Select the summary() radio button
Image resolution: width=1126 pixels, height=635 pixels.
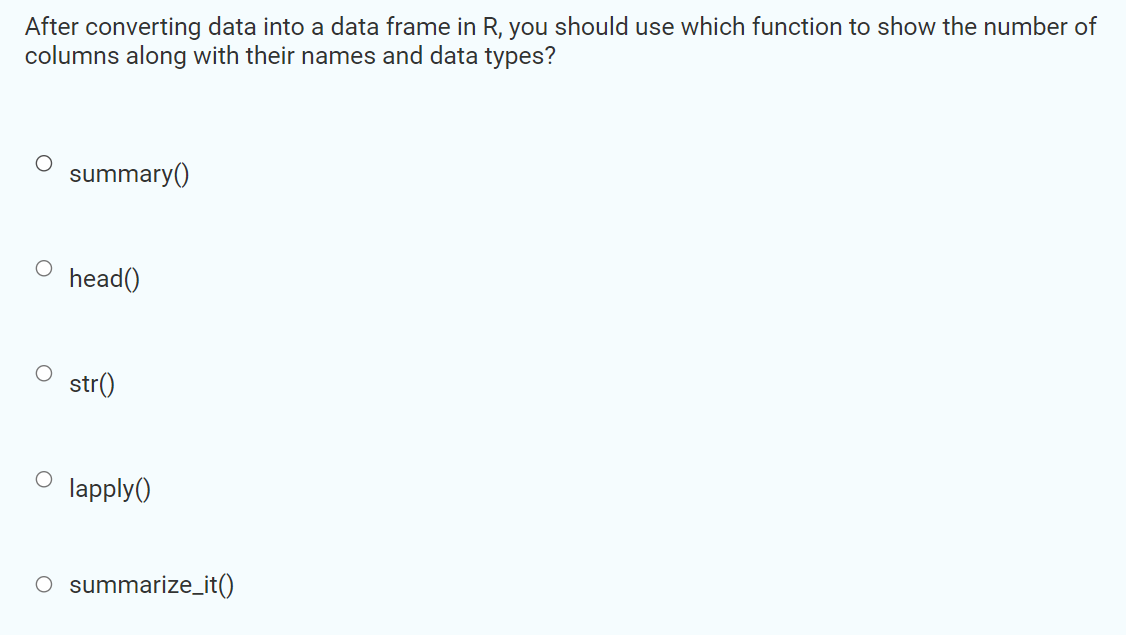(44, 163)
